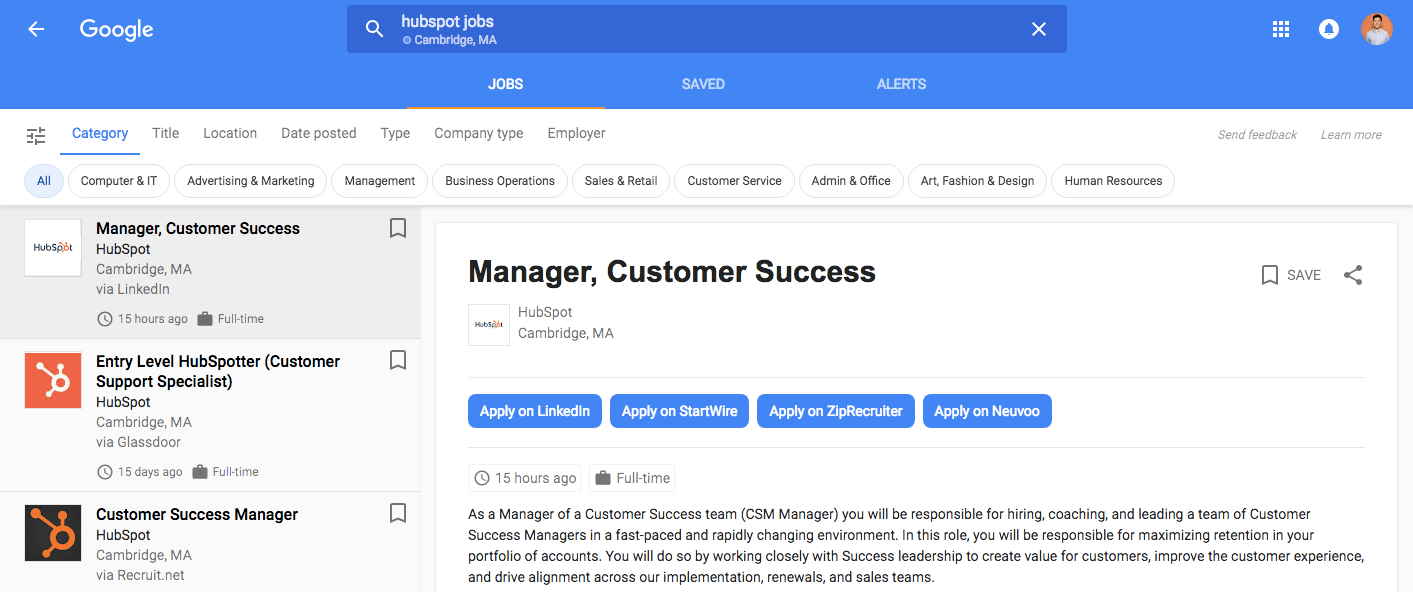Image resolution: width=1413 pixels, height=592 pixels.
Task: Select the Computer & IT category chip
Action: (119, 181)
